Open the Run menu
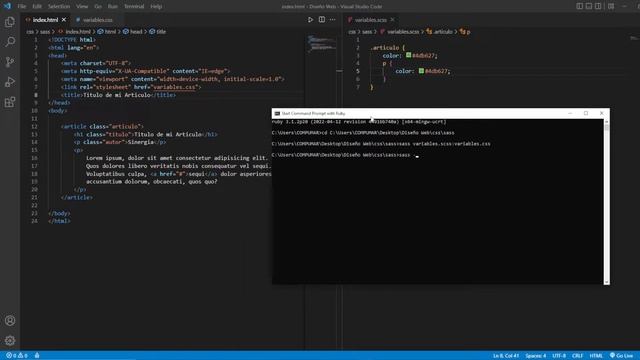Screen dimensions: 640x360 (113, 6)
